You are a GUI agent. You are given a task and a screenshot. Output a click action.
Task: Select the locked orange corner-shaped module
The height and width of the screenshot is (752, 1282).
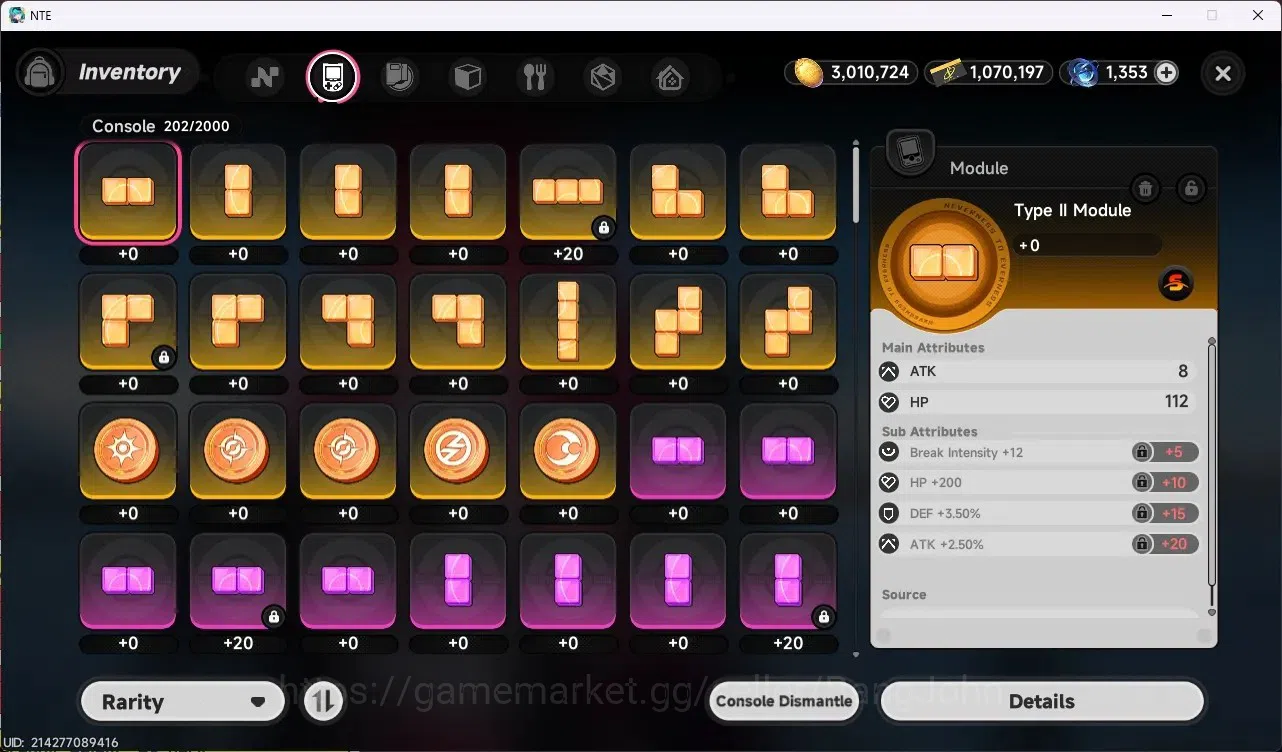click(128, 322)
